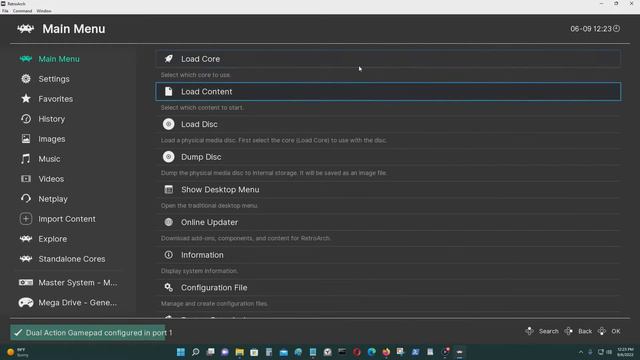The width and height of the screenshot is (640, 360).
Task: Open the Master System playlist label
Action: (x=78, y=282)
